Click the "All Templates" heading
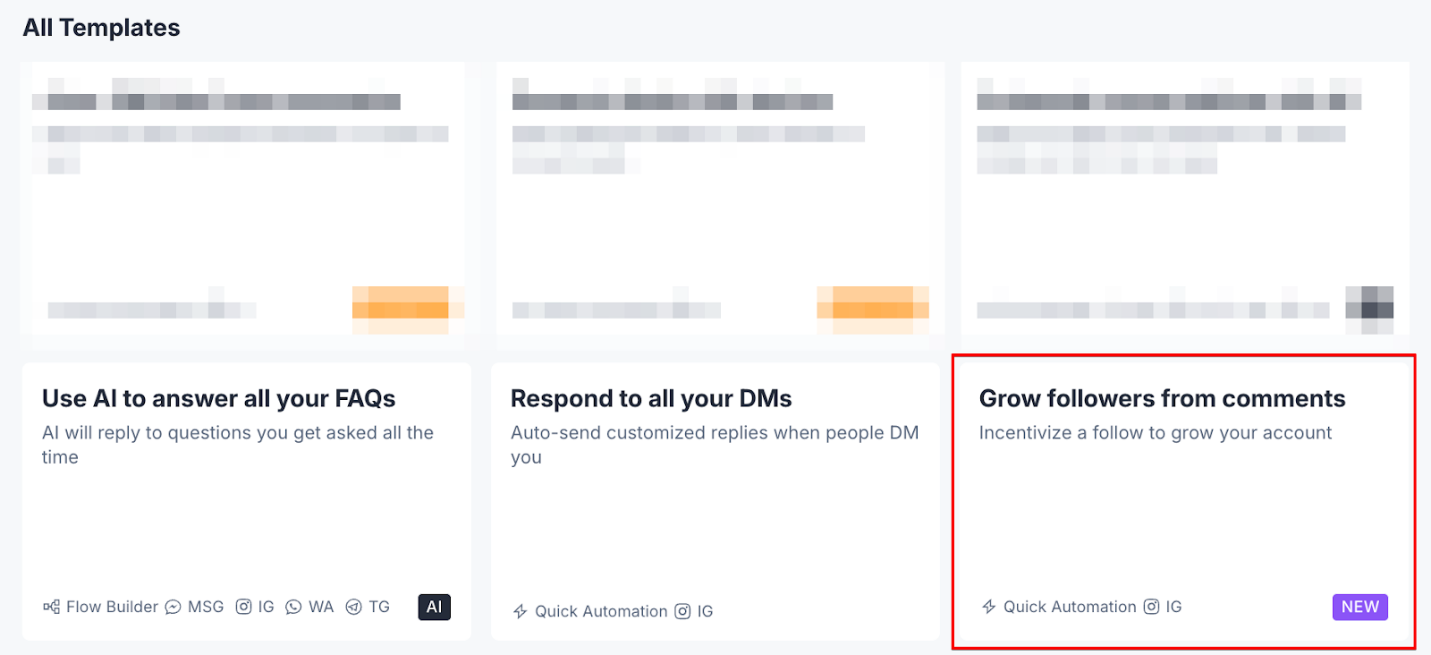 [x=101, y=28]
